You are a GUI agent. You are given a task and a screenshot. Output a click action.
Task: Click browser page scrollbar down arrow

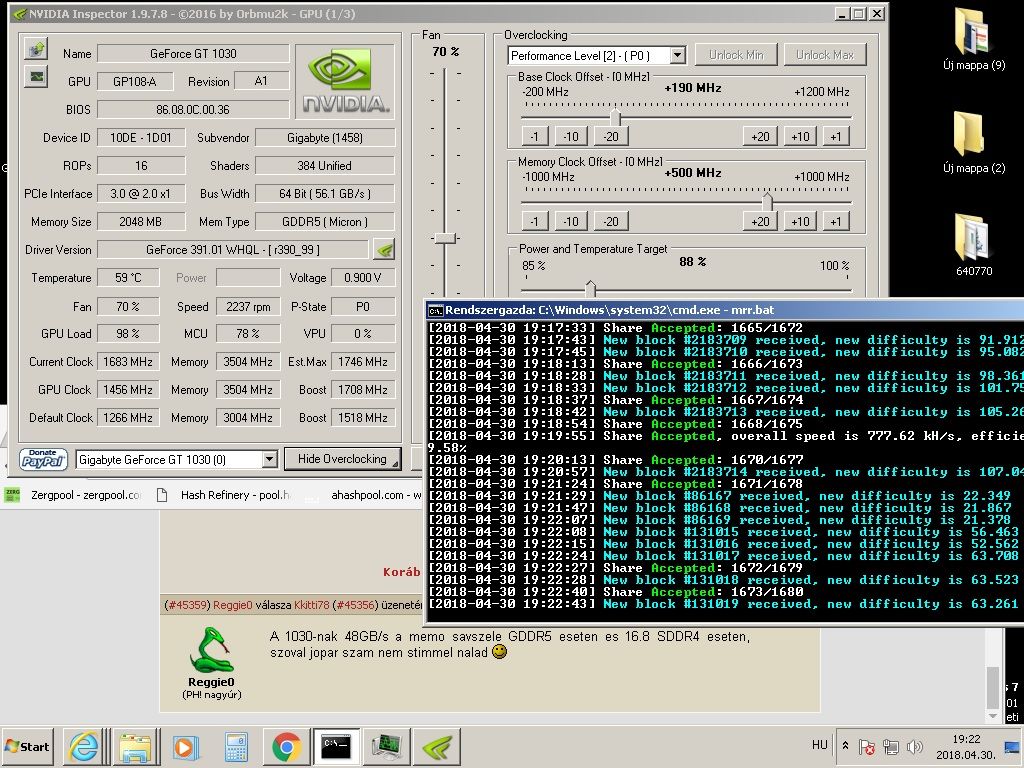pyautogui.click(x=993, y=716)
